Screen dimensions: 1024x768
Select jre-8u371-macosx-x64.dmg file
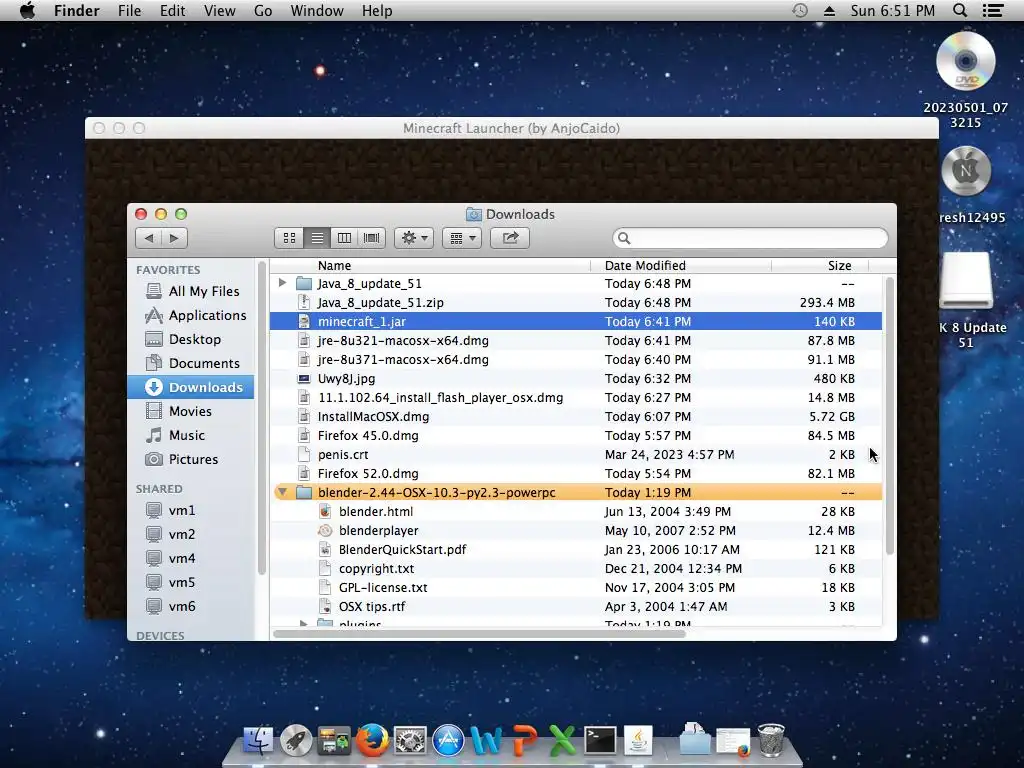[x=576, y=359]
